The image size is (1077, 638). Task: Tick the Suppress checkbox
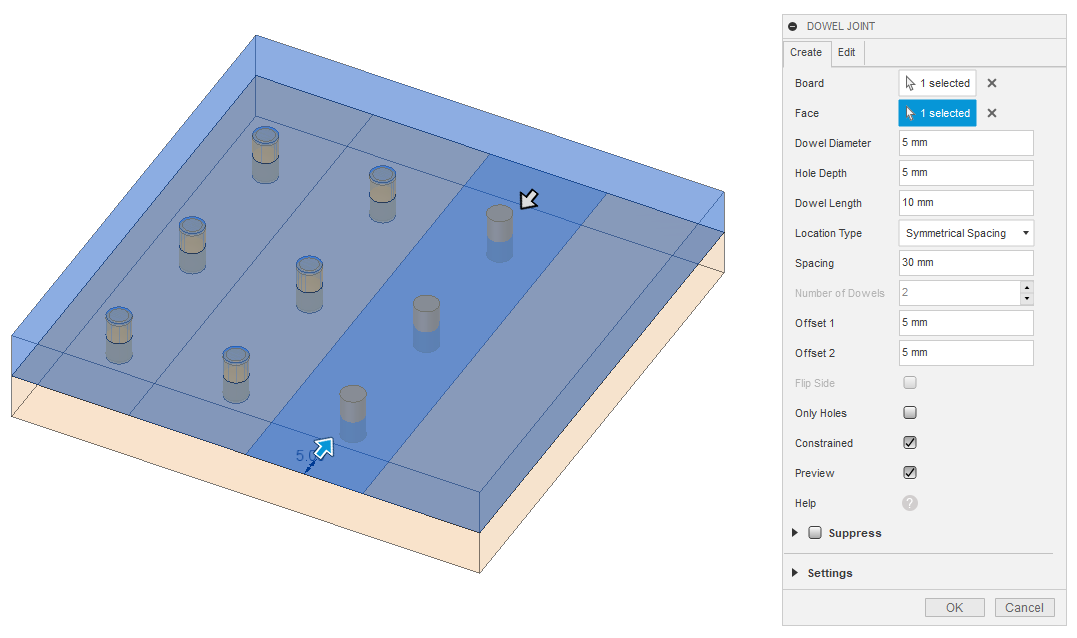click(815, 533)
